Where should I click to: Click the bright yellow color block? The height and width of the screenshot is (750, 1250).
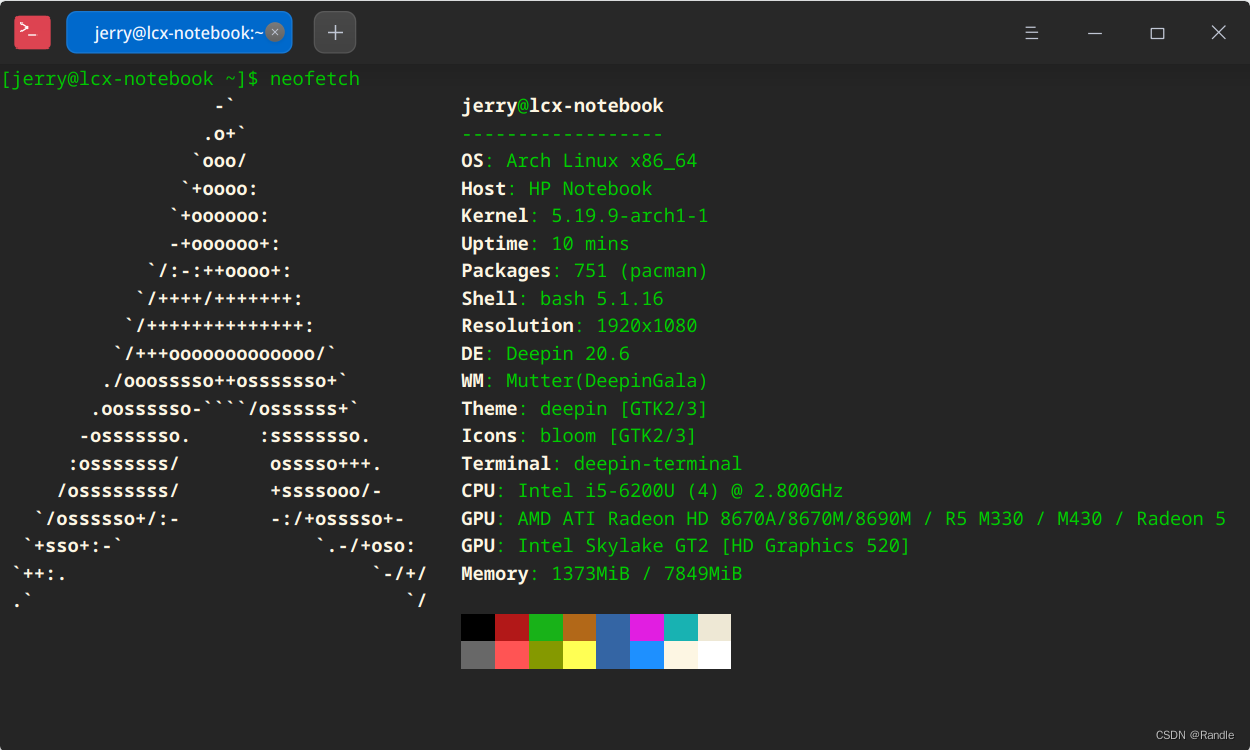pos(580,655)
